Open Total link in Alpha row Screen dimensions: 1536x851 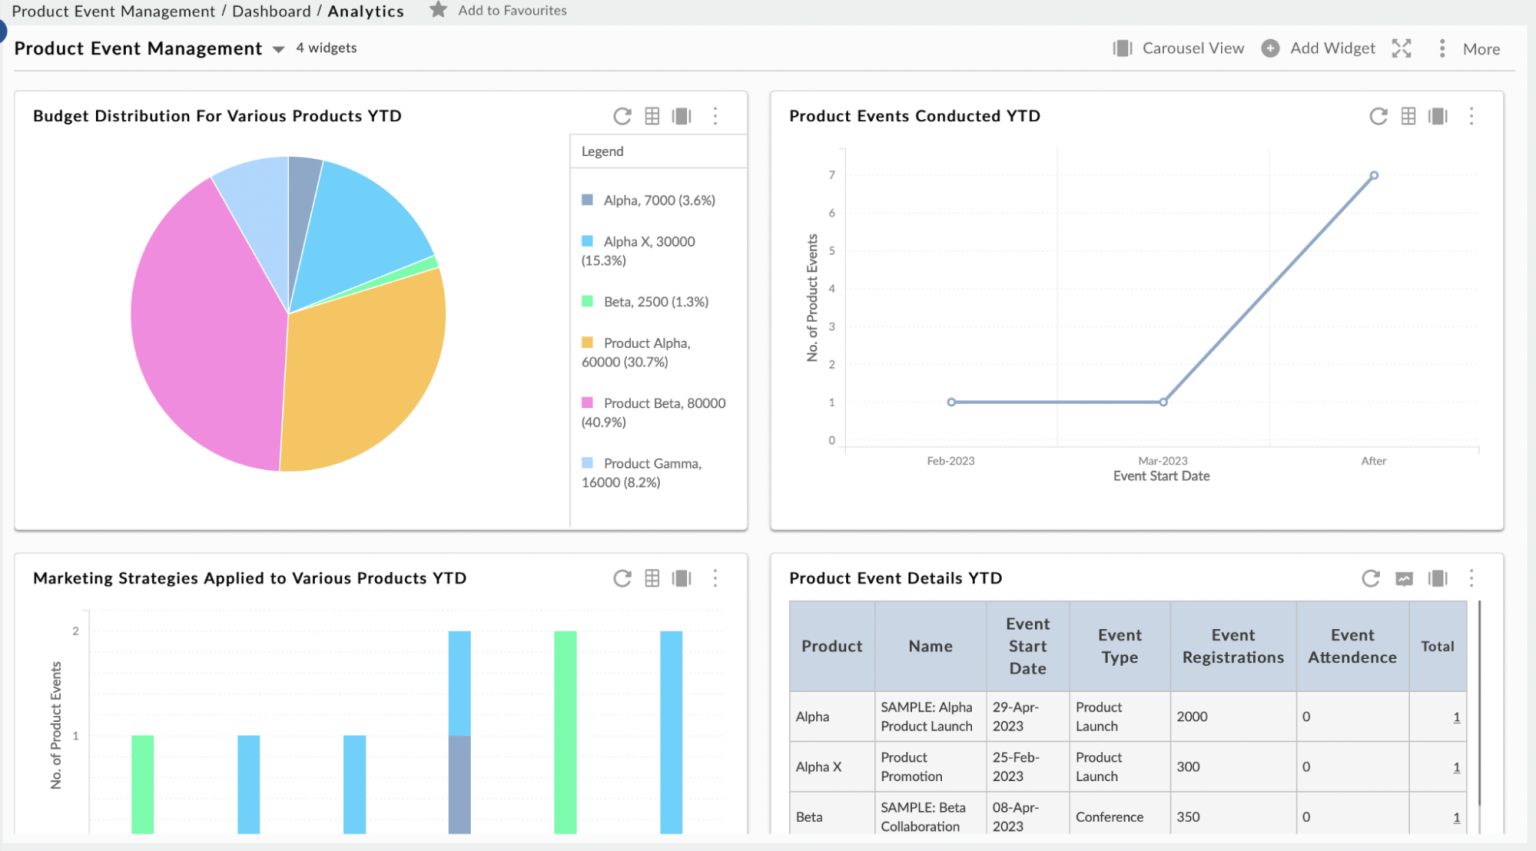point(1456,717)
